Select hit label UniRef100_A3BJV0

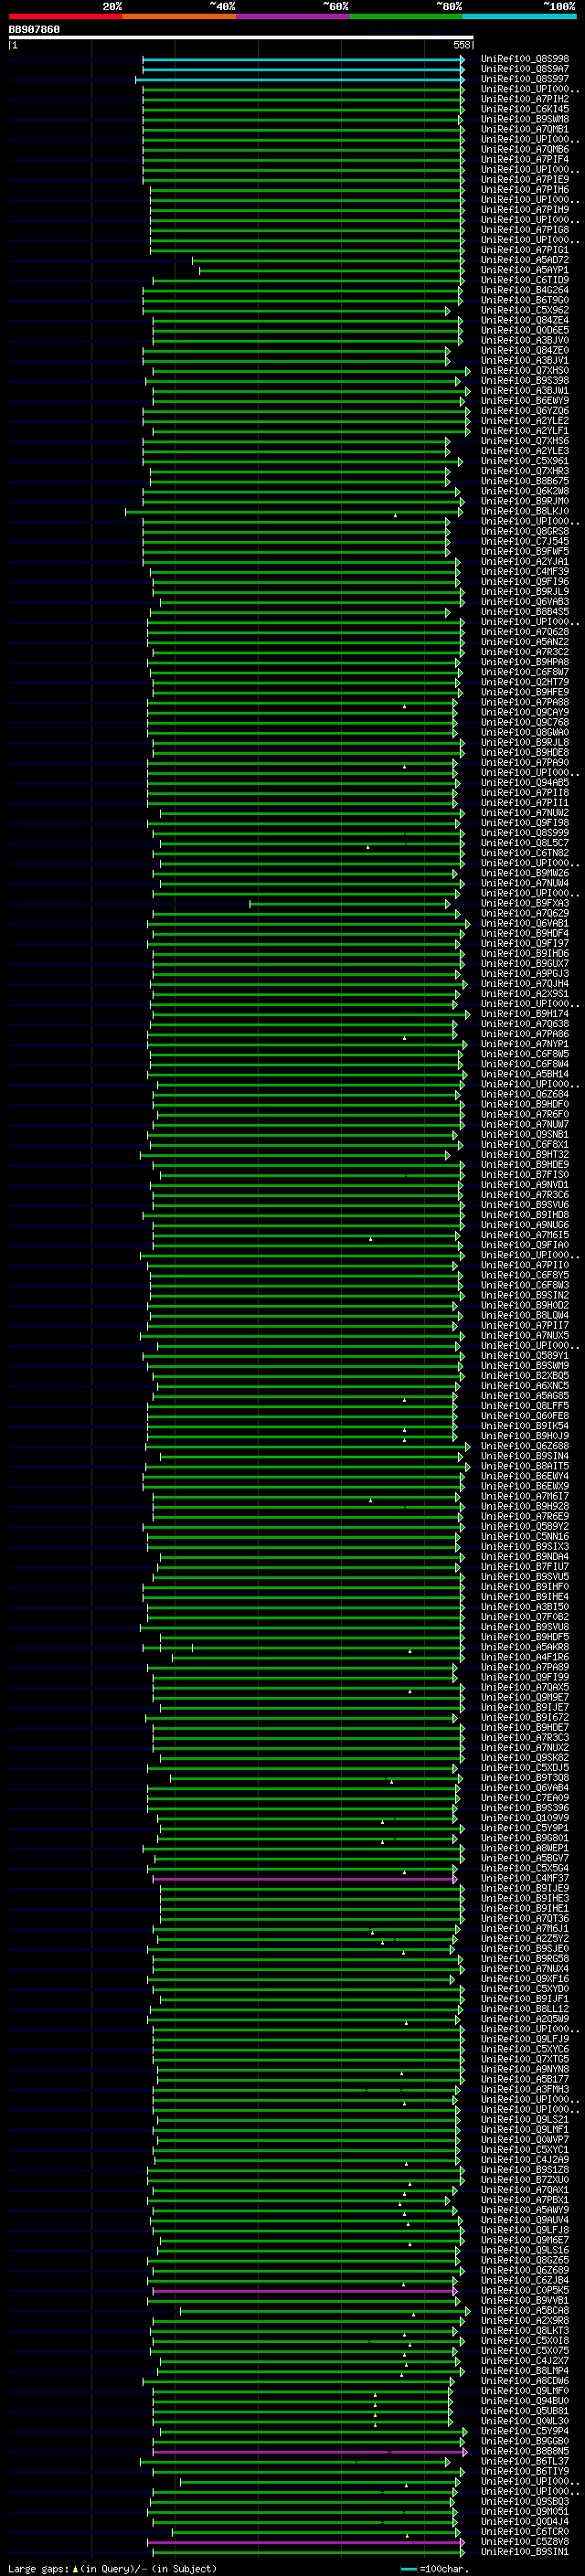coord(525,340)
